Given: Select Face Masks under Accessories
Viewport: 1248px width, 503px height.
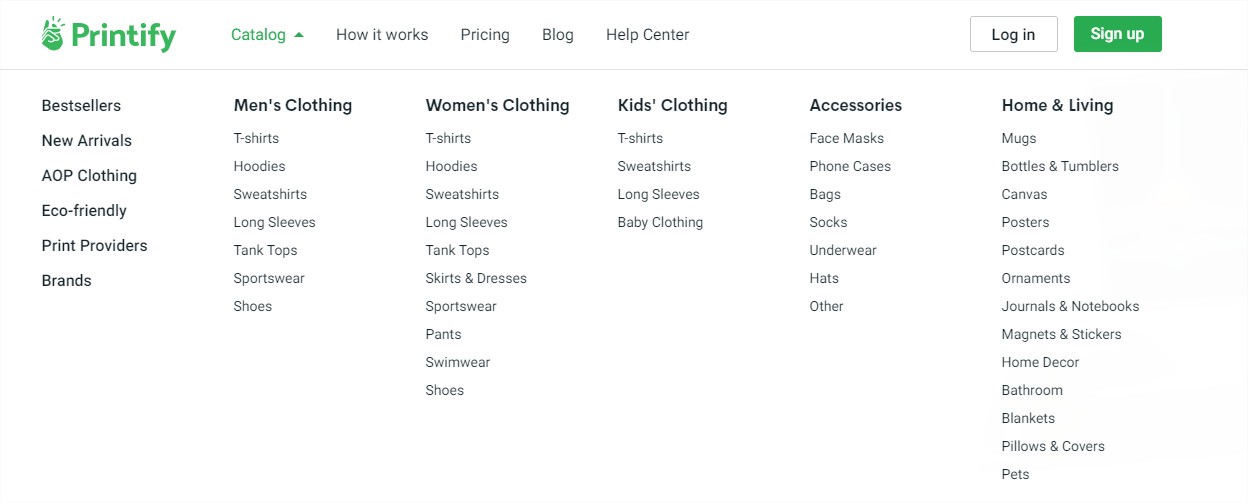Looking at the screenshot, I should [847, 138].
